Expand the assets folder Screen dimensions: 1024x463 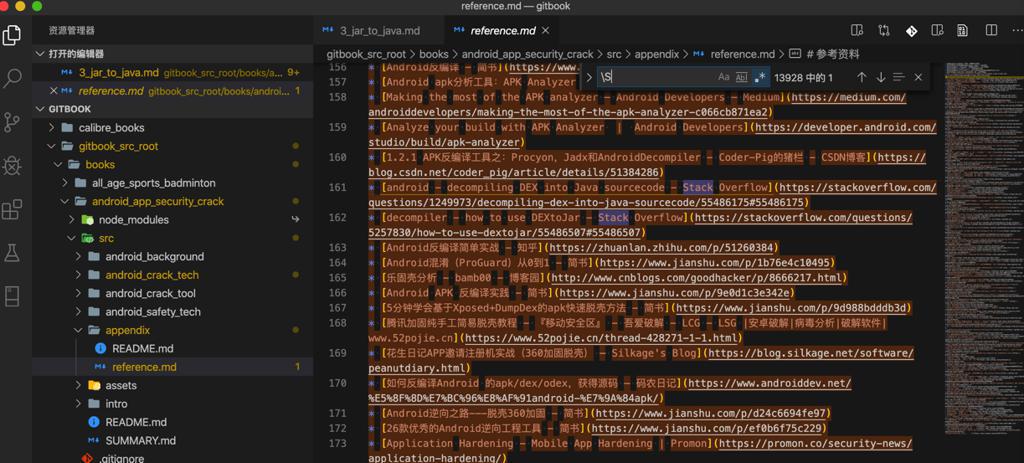[78, 385]
